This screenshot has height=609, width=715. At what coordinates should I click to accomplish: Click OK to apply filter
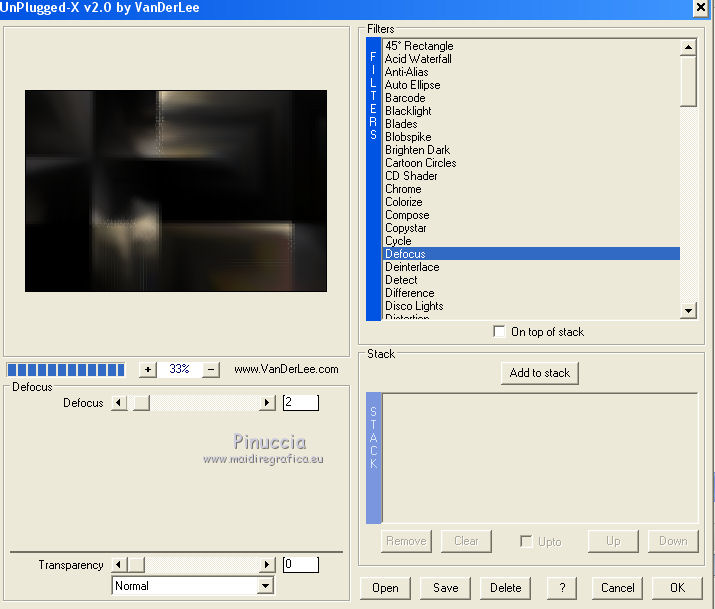point(677,588)
